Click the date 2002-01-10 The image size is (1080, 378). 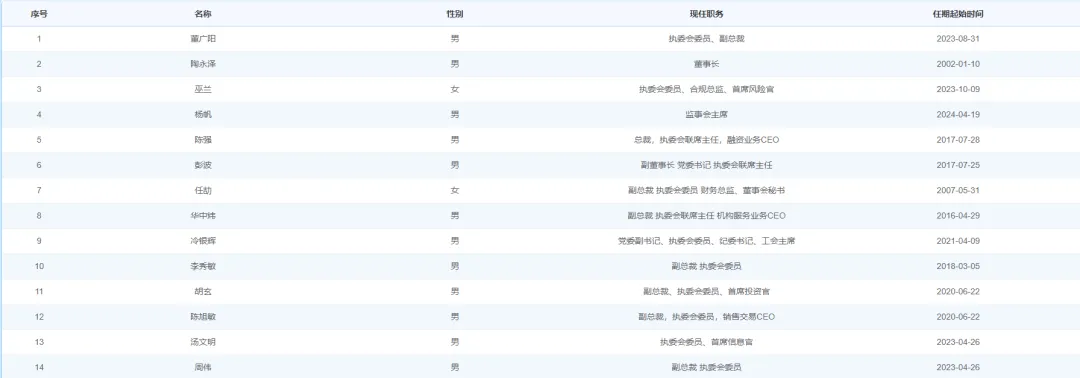point(957,64)
